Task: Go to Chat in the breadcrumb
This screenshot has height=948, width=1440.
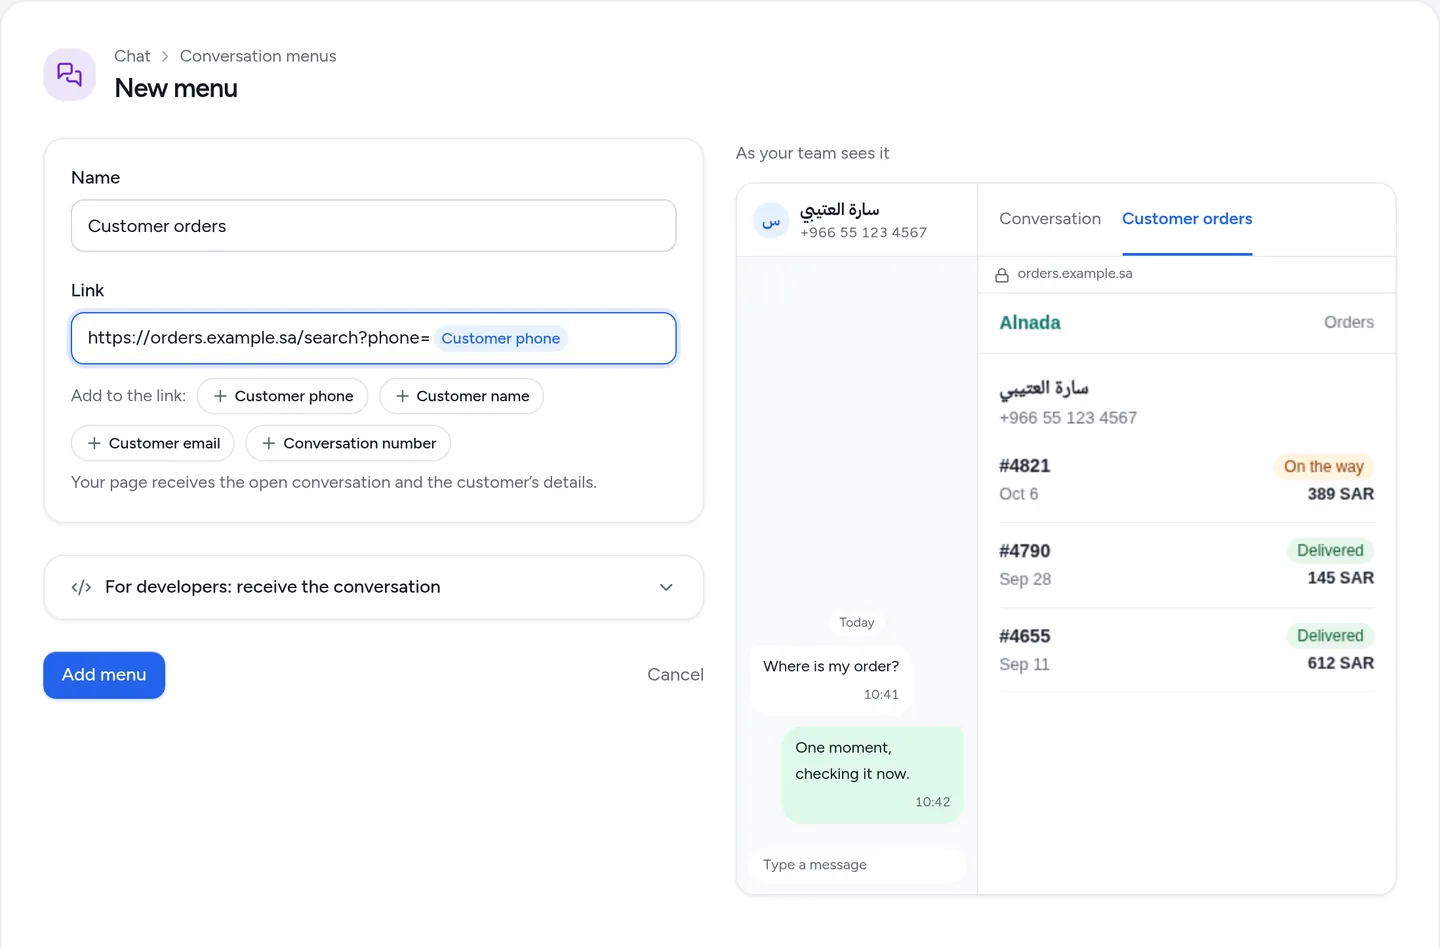Action: pyautogui.click(x=132, y=56)
